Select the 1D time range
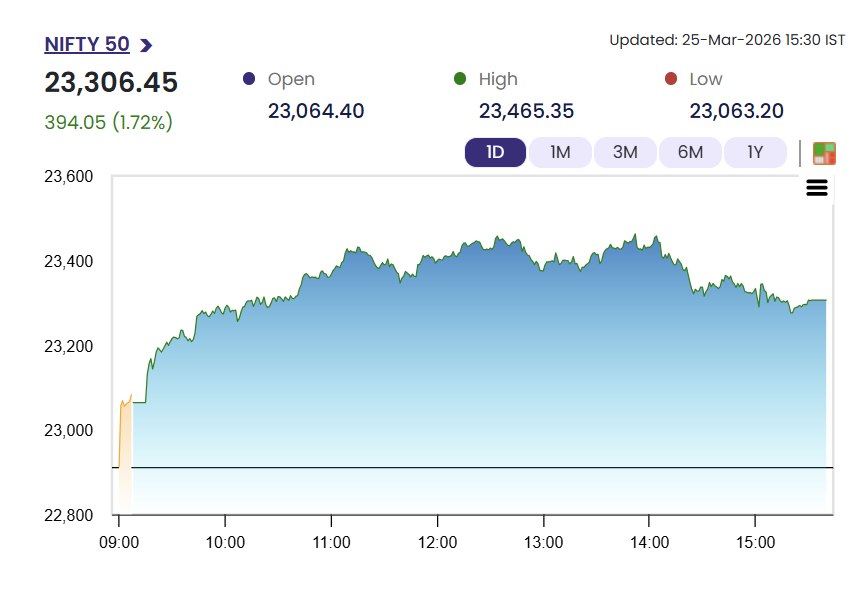This screenshot has height=595, width=859. point(495,152)
